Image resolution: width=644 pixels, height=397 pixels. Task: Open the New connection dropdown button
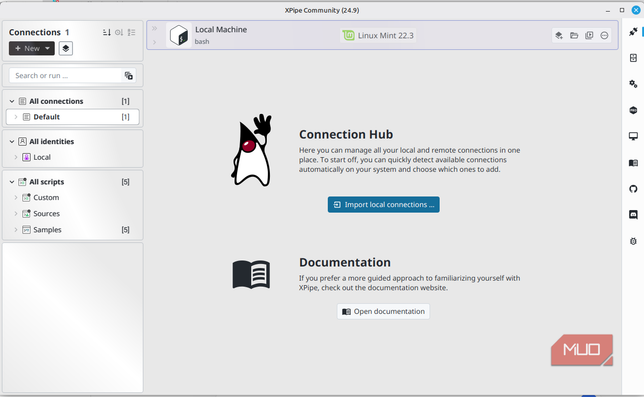tap(32, 48)
